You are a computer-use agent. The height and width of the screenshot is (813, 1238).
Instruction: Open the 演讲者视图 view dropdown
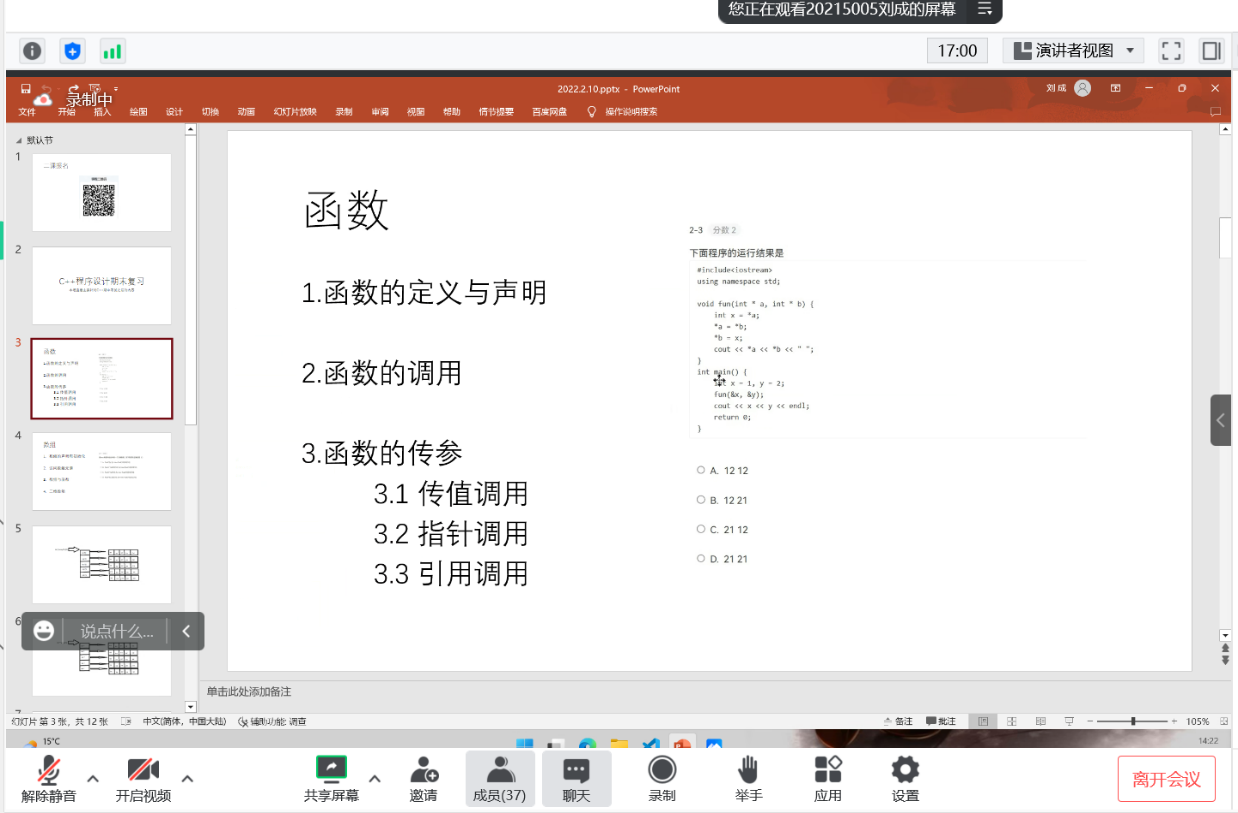click(x=1073, y=51)
